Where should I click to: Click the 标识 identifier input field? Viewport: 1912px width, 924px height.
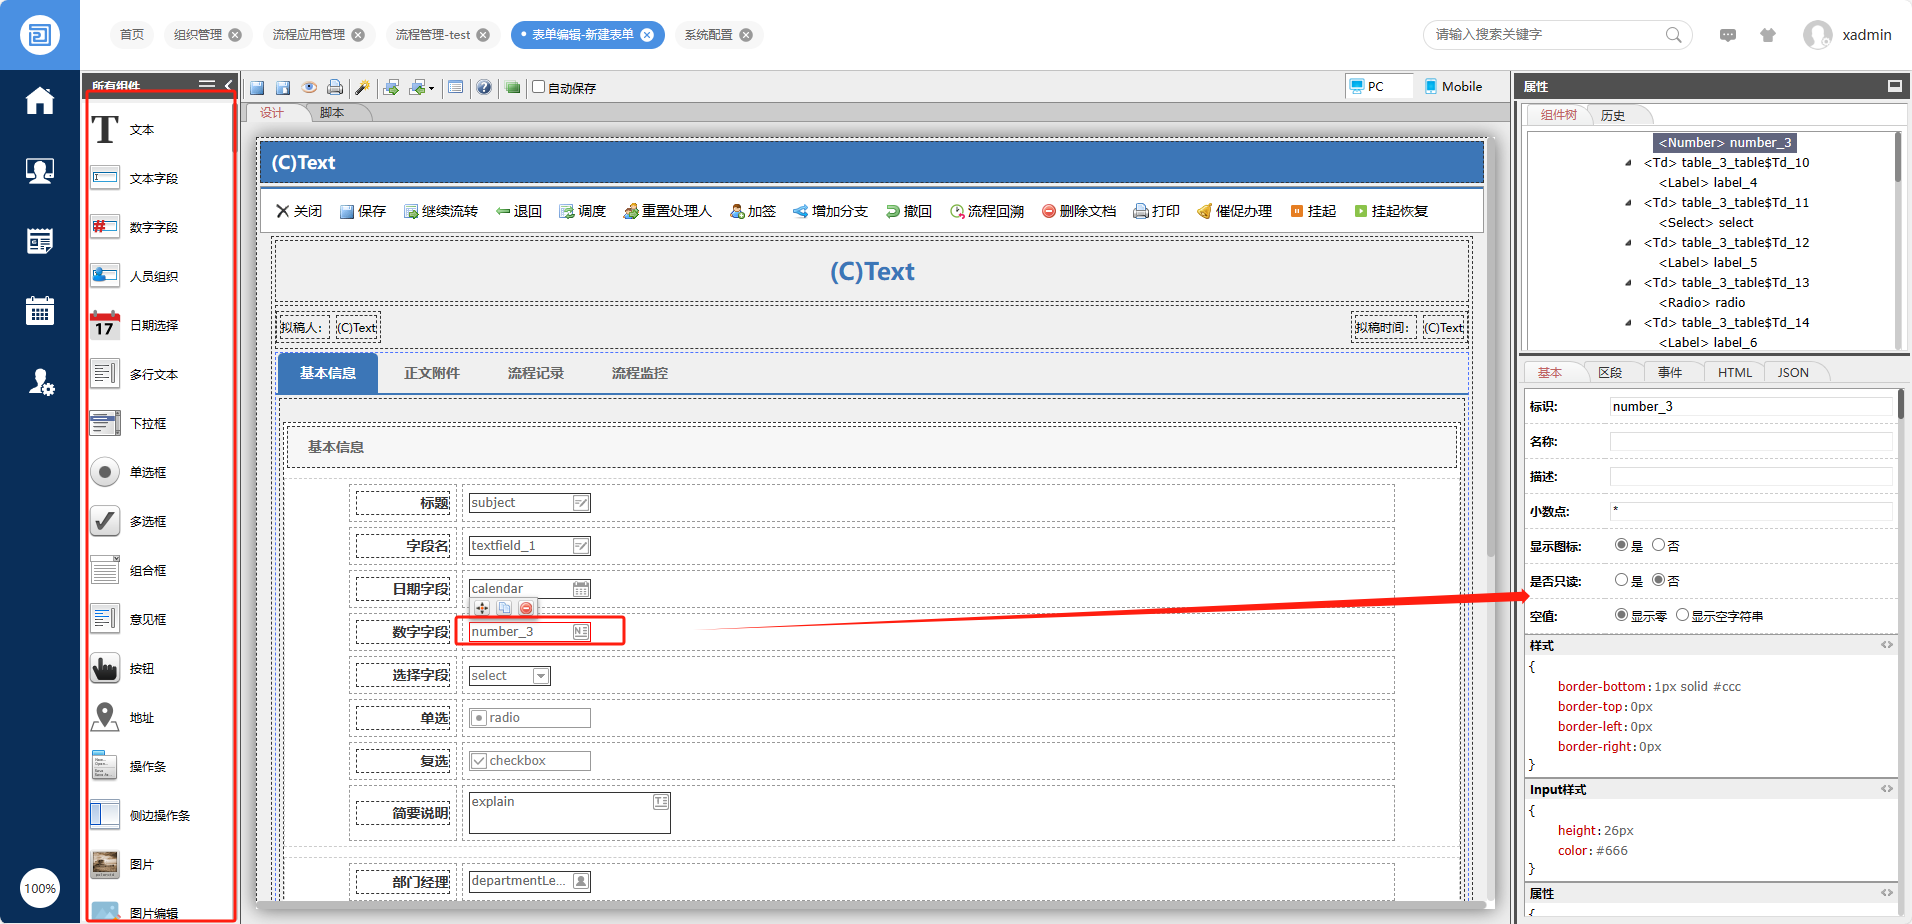pos(1751,406)
